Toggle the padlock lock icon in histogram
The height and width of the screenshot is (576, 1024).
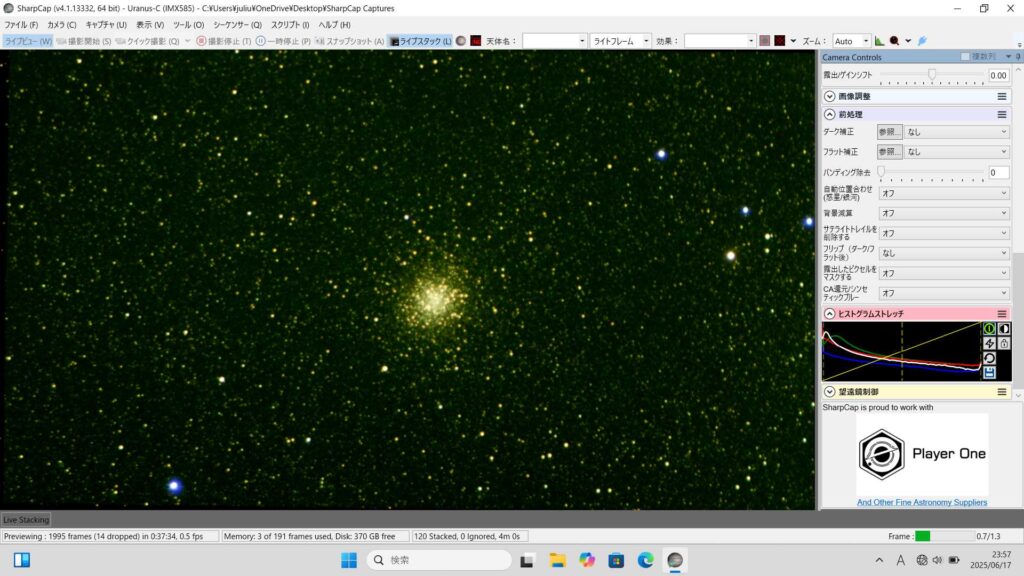click(x=1004, y=344)
